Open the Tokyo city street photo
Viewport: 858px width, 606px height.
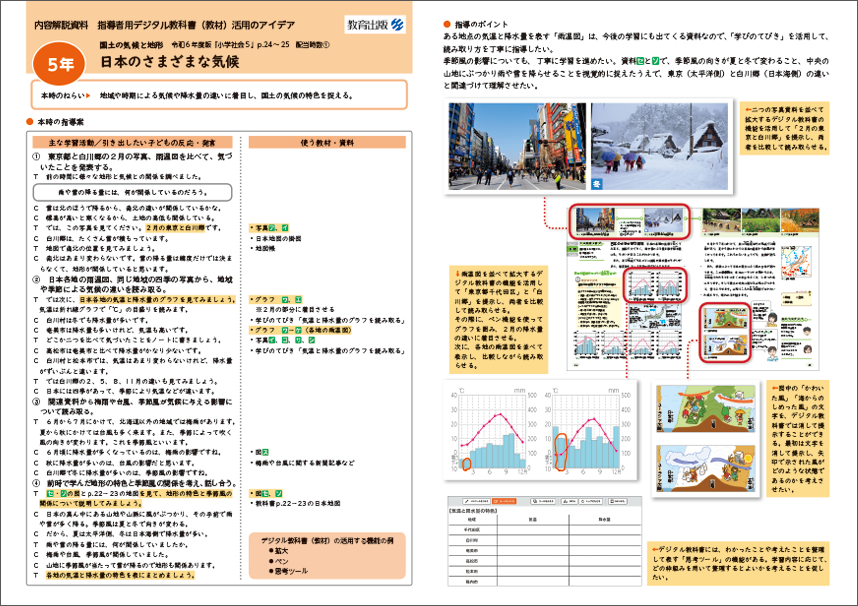coord(517,146)
